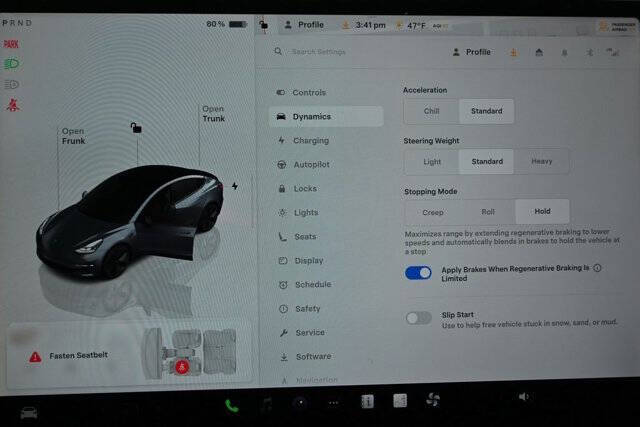
Task: Open the Lights settings section
Action: tap(328, 213)
